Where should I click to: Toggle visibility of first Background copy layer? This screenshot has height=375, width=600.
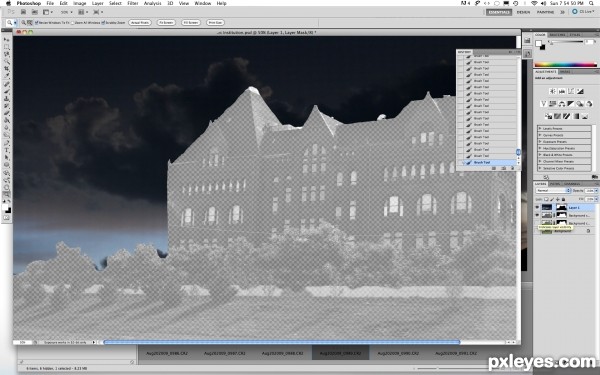[x=537, y=215]
